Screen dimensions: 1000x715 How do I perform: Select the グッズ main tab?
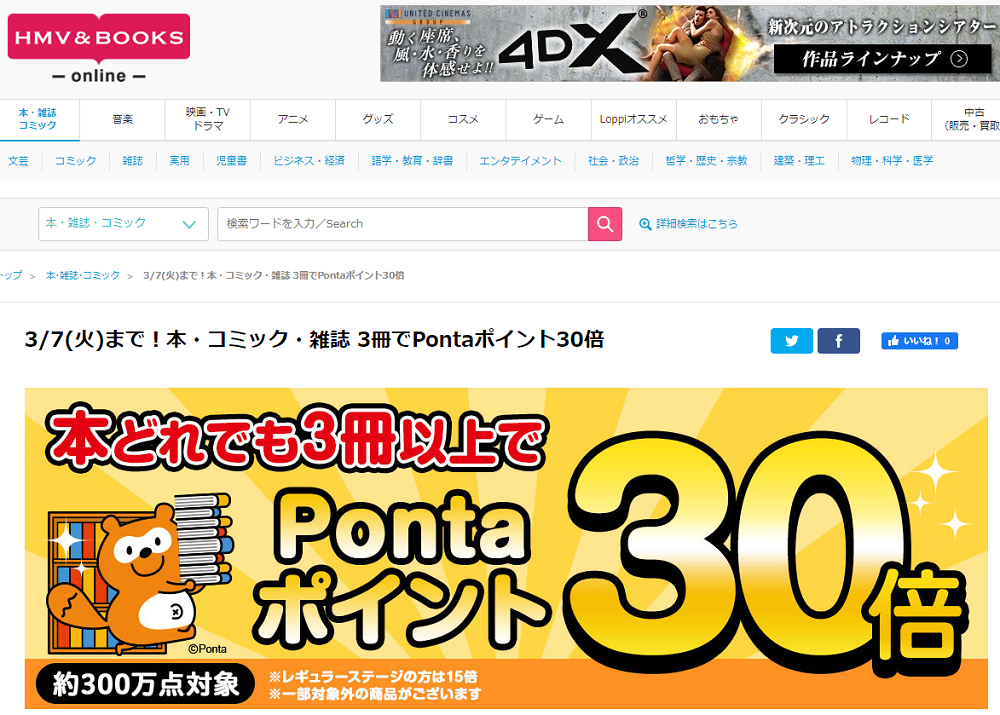[x=378, y=119]
